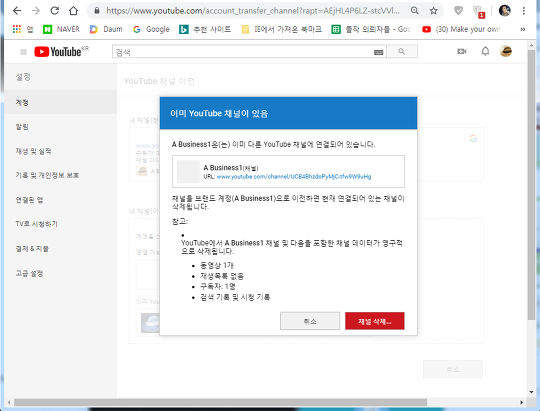Image resolution: width=540 pixels, height=411 pixels.
Task: Go back with browser back arrow
Action: 17,11
